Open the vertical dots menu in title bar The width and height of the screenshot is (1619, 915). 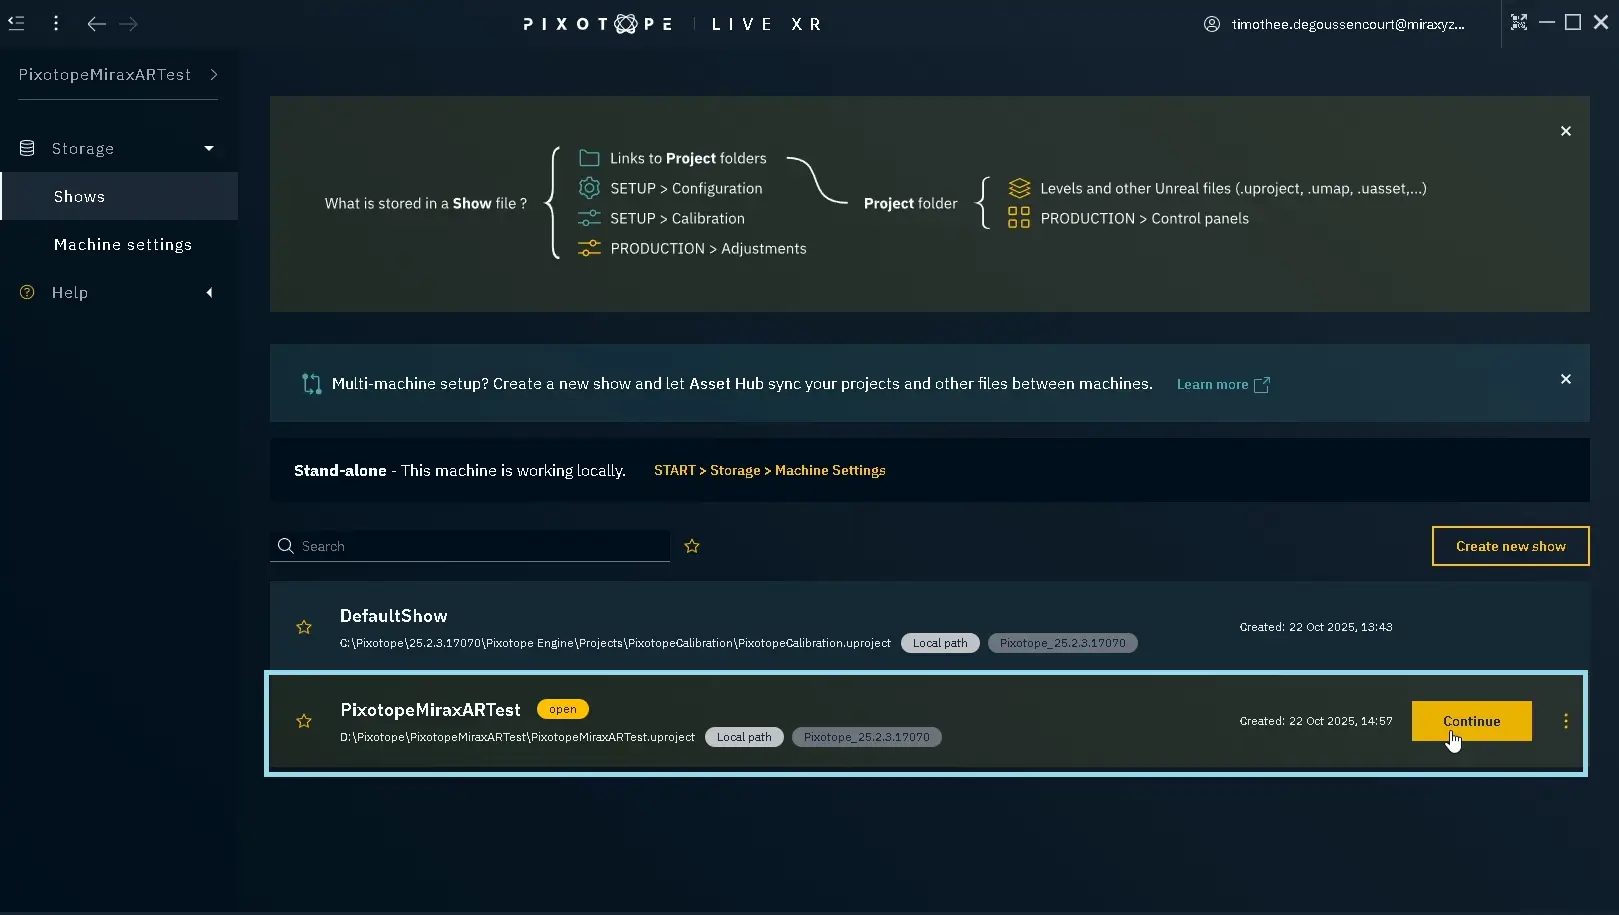[56, 23]
